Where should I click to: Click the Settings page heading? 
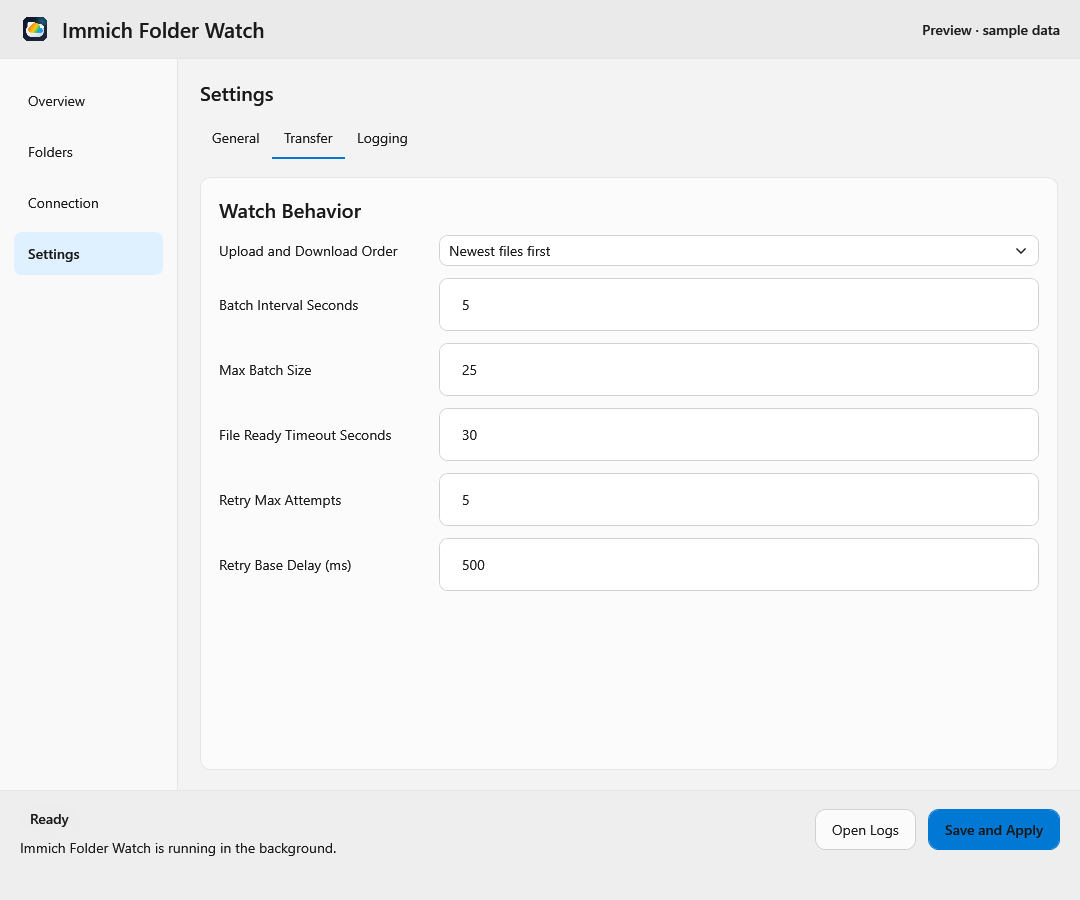click(x=236, y=94)
